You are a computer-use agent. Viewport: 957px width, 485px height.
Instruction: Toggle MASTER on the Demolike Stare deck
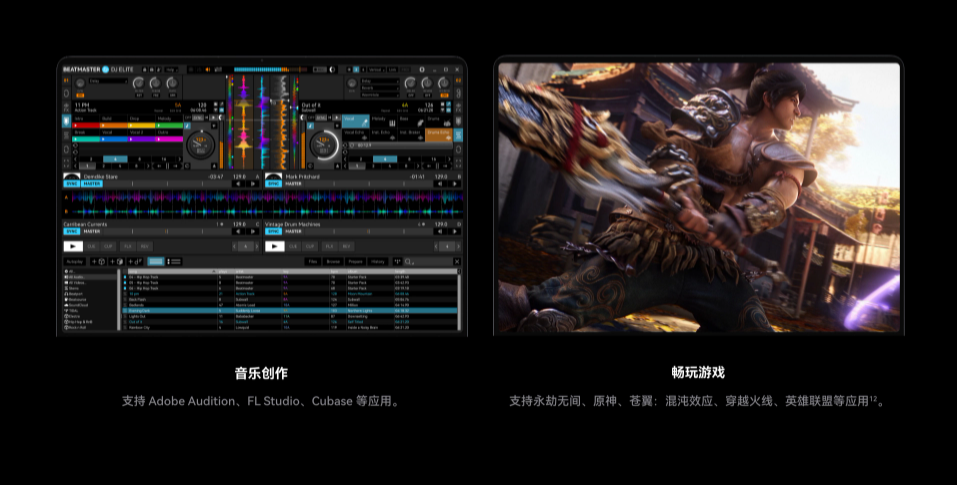click(92, 184)
